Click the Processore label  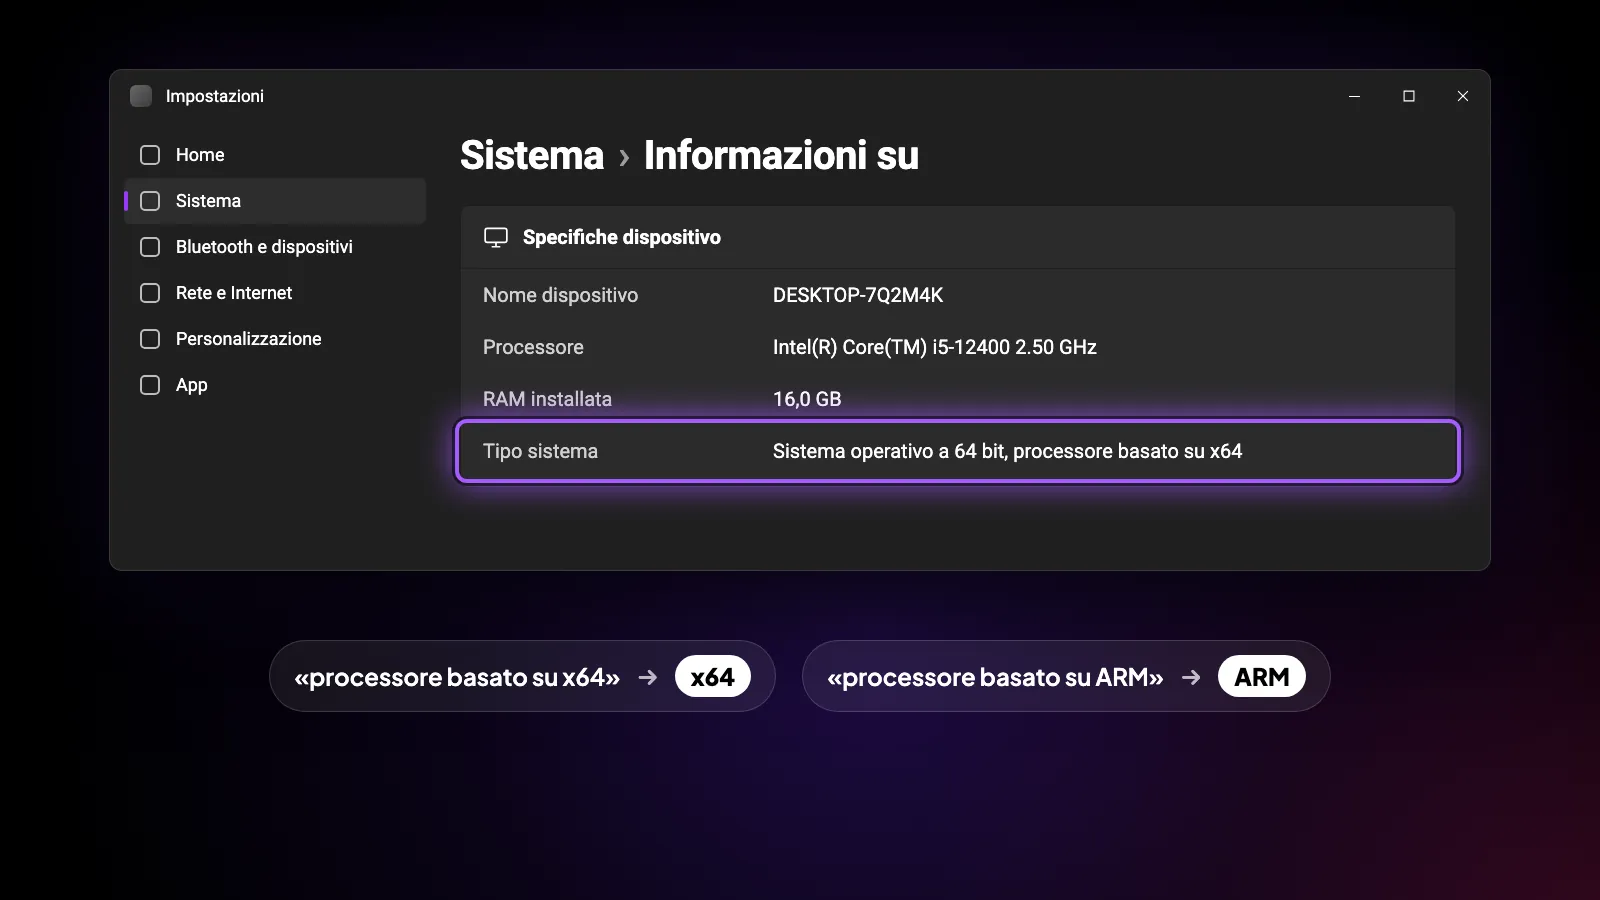coord(533,347)
